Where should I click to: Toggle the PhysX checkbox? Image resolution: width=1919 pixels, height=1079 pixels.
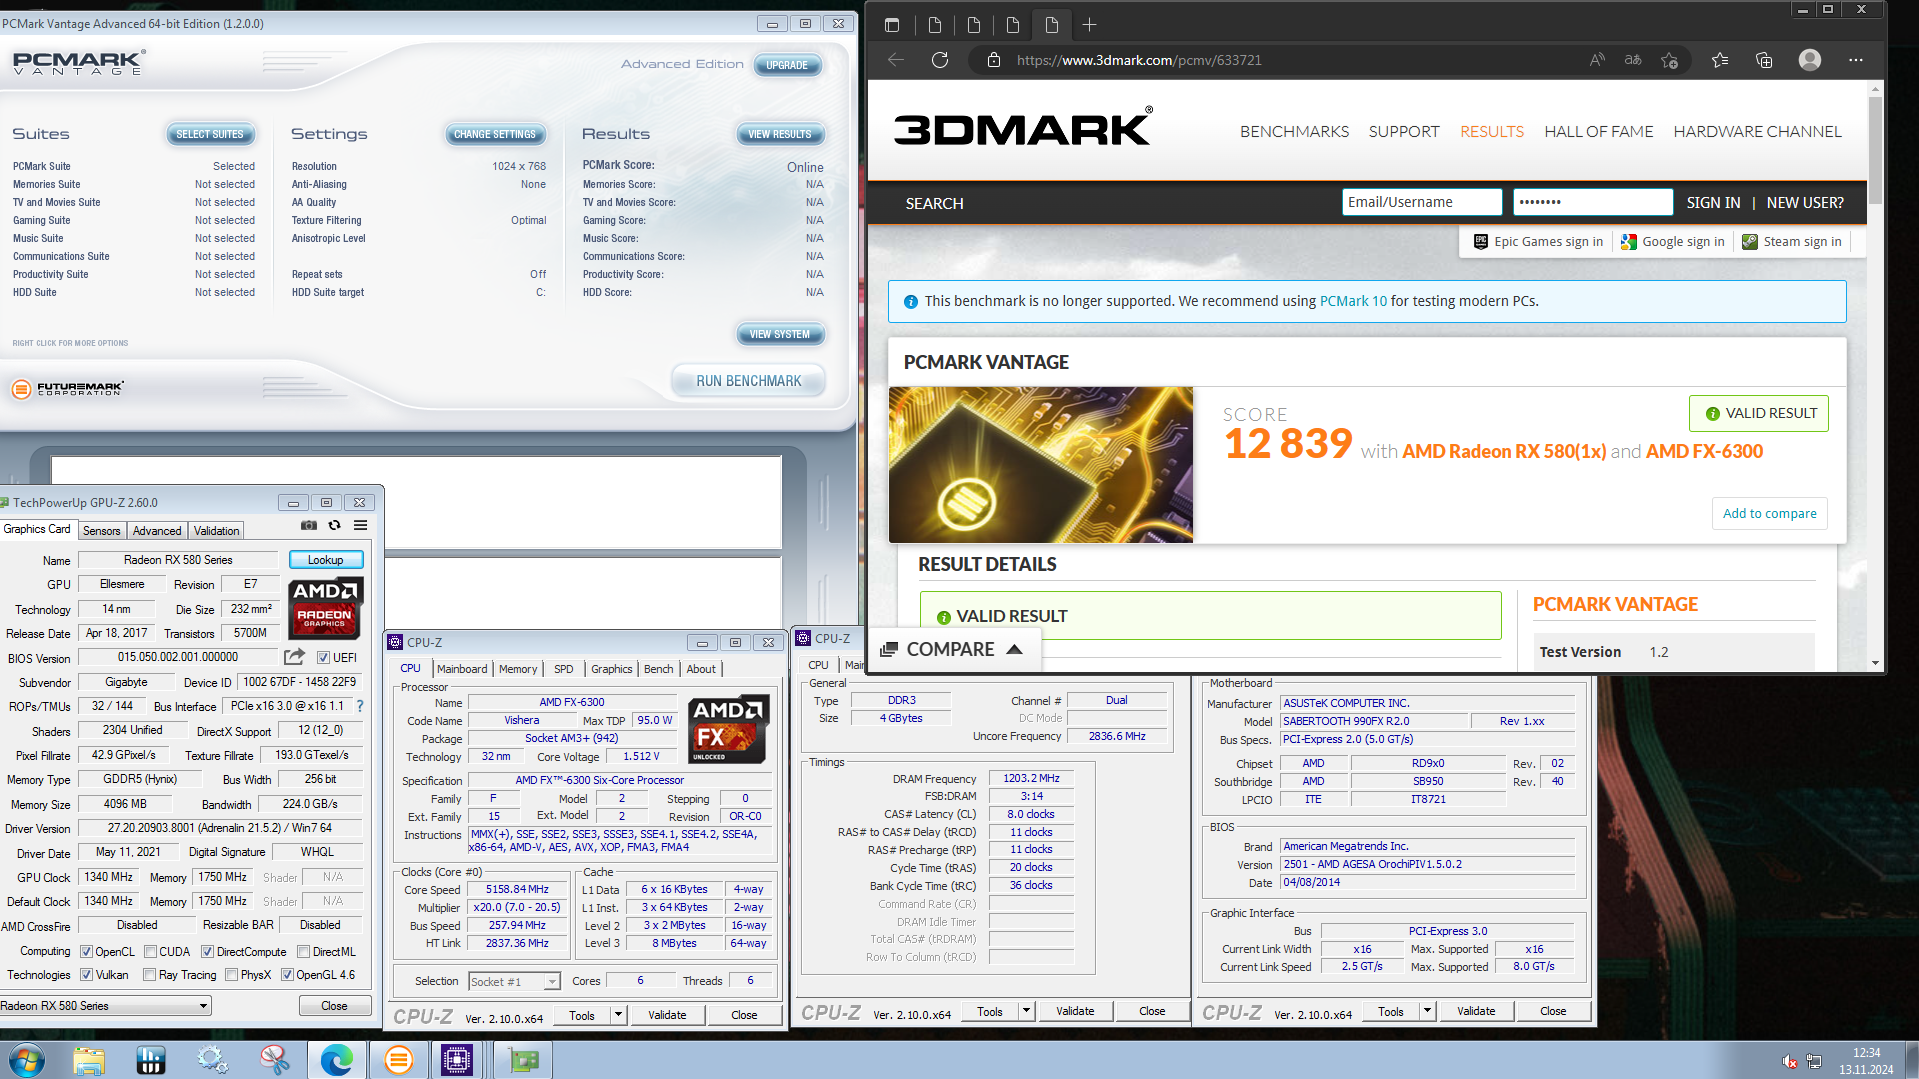pyautogui.click(x=231, y=974)
